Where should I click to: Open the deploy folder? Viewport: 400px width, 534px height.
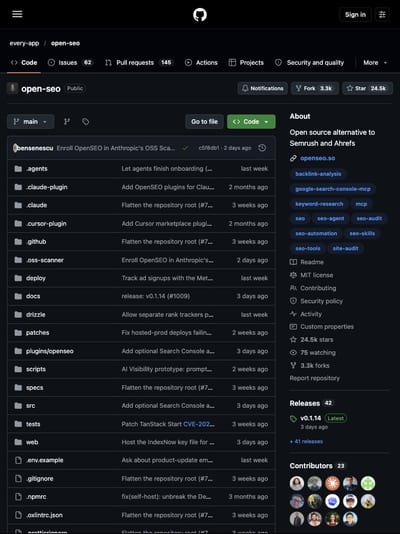click(36, 278)
